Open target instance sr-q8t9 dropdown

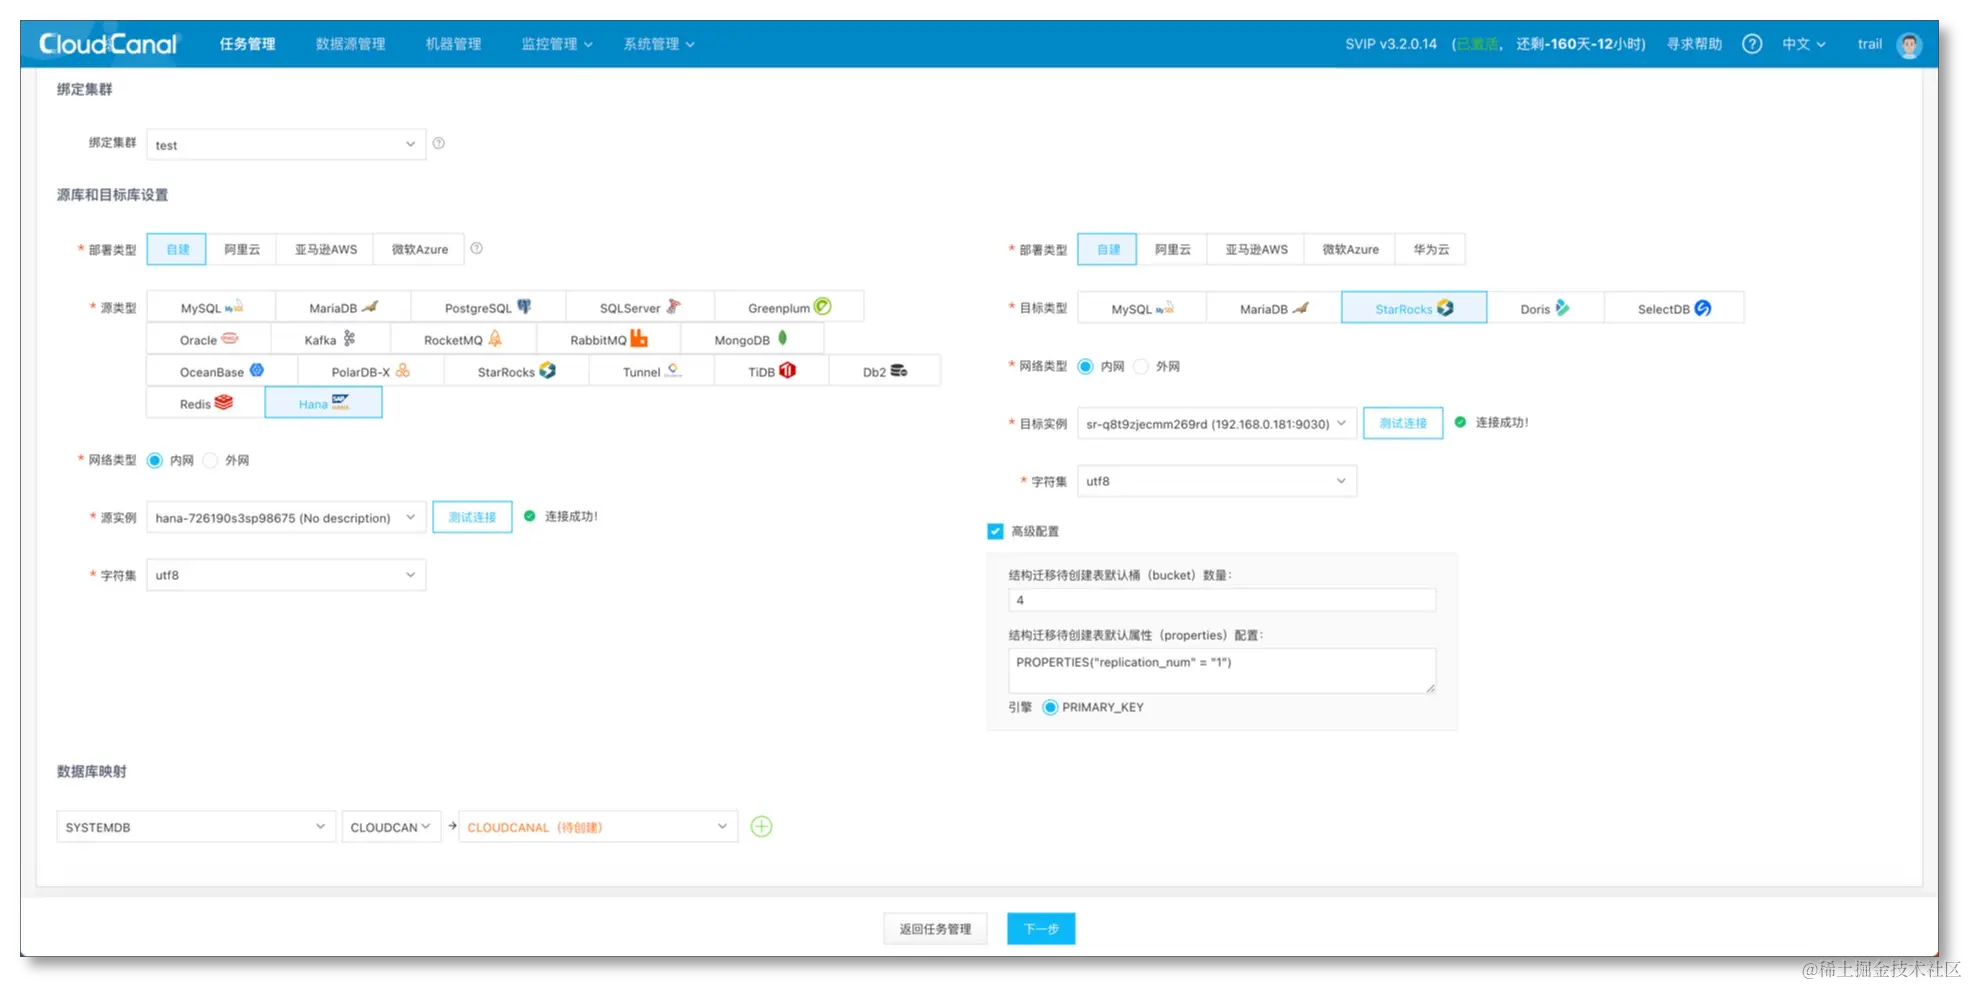click(x=1217, y=423)
